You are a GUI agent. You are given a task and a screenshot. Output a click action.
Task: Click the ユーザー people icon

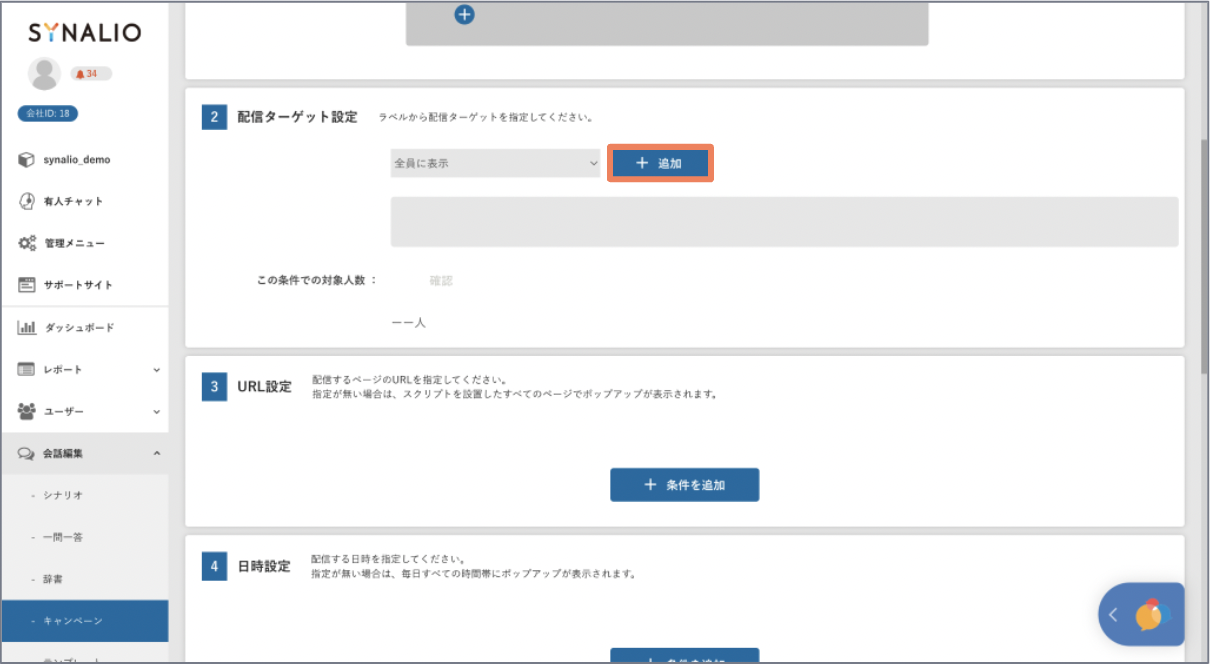click(27, 411)
